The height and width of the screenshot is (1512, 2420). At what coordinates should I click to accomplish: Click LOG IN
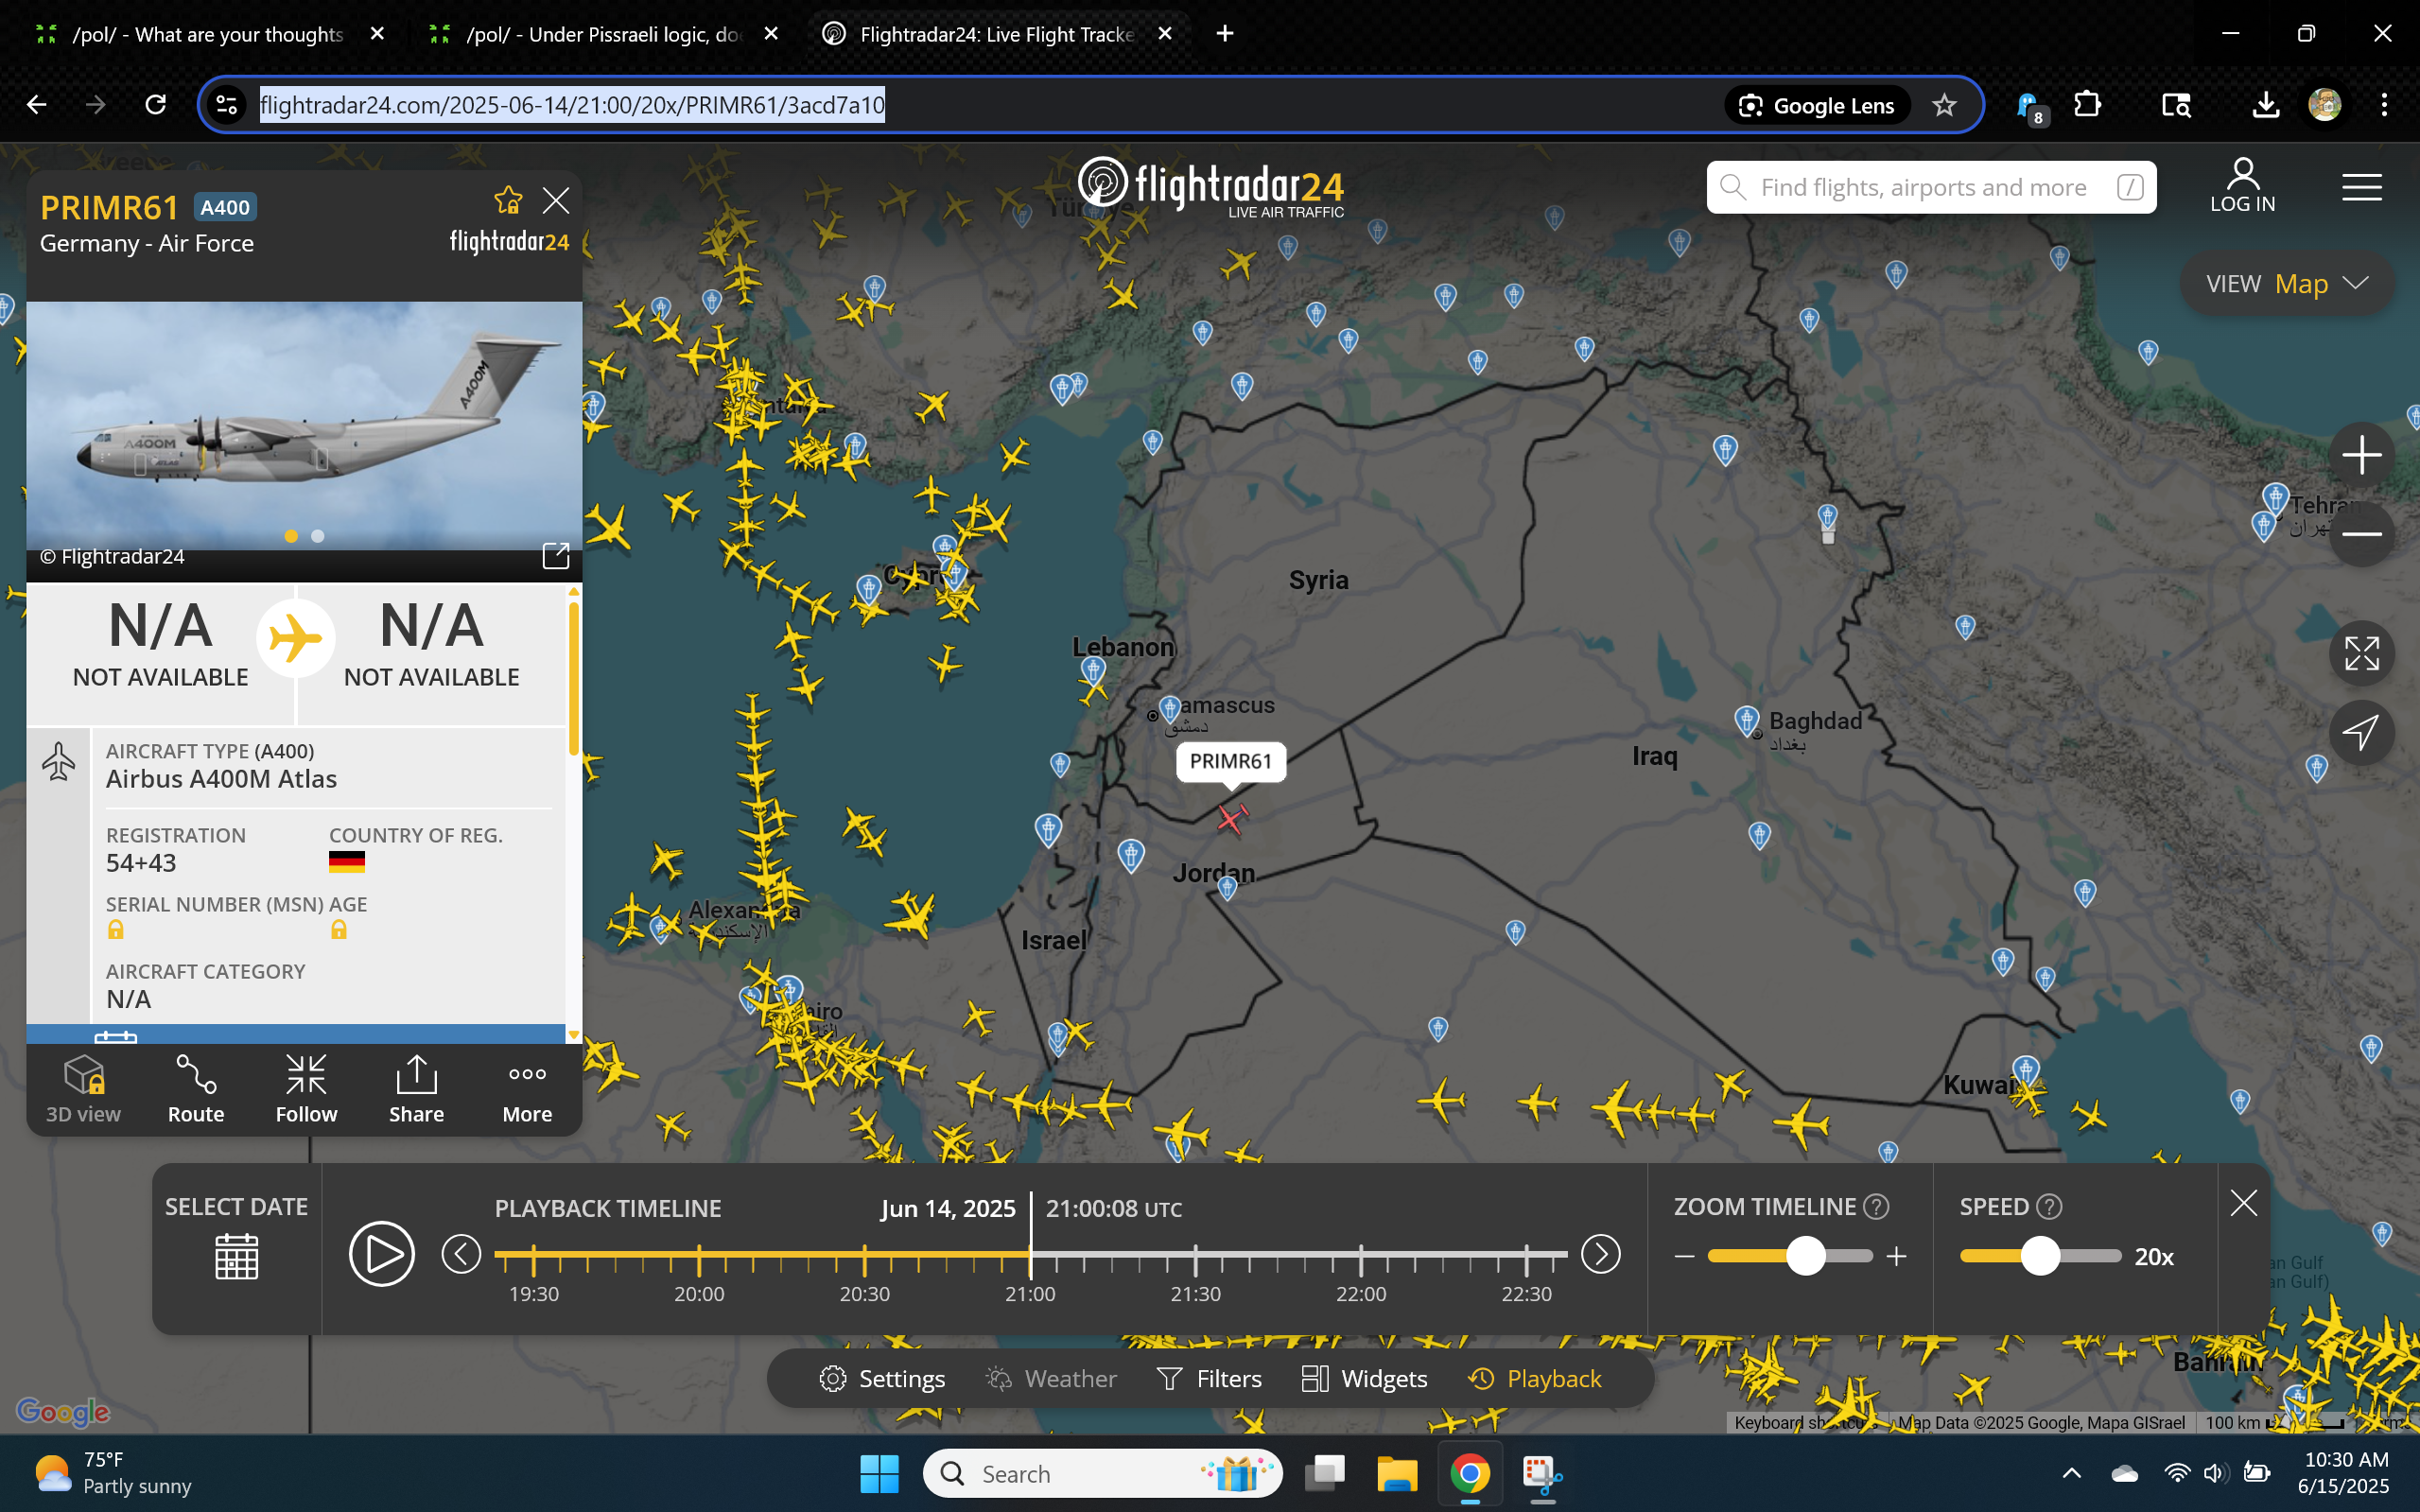coord(2242,186)
